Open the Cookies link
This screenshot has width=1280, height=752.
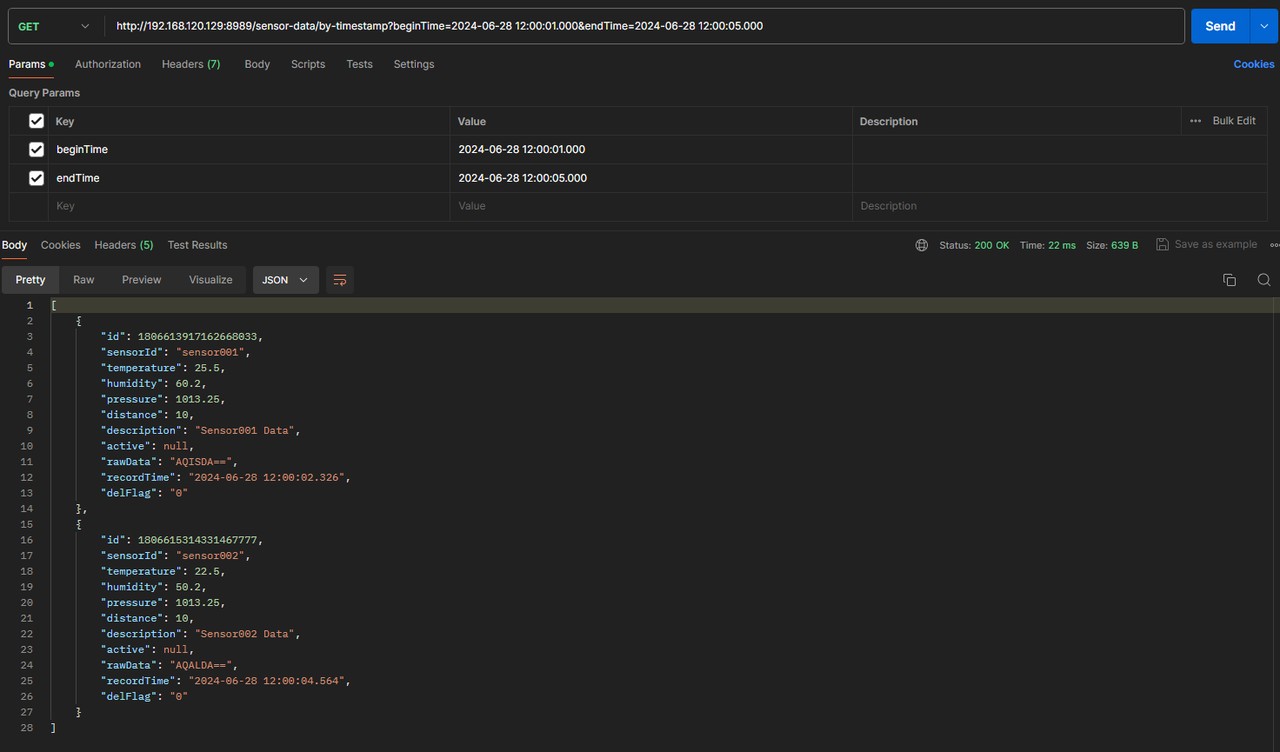1253,64
